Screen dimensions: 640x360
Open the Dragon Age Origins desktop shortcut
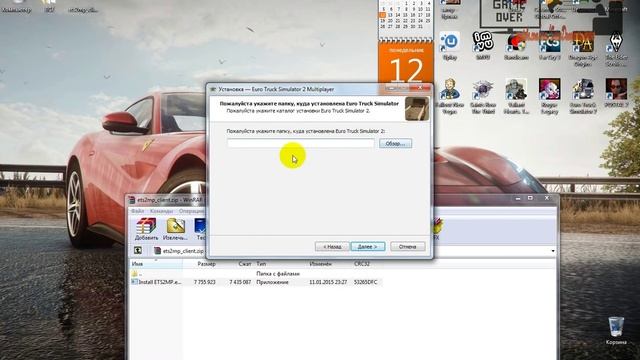pos(582,49)
